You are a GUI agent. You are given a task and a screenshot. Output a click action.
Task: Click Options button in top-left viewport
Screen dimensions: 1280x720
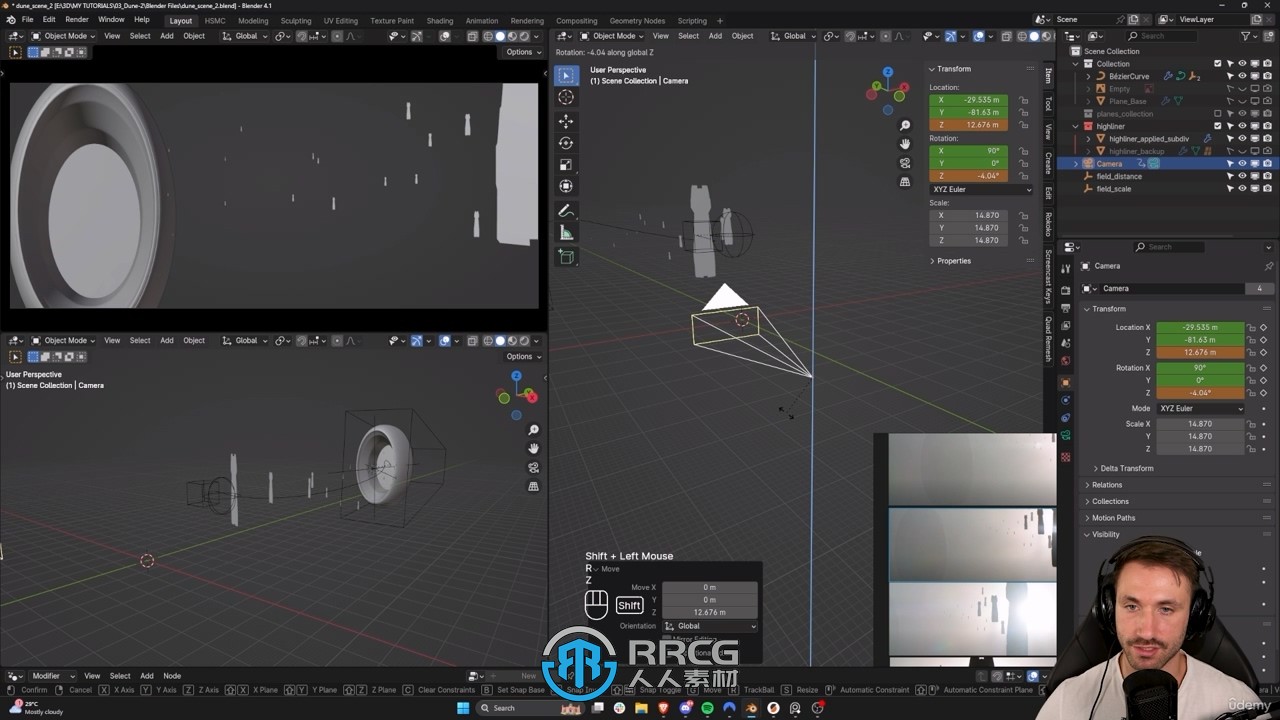pyautogui.click(x=523, y=52)
